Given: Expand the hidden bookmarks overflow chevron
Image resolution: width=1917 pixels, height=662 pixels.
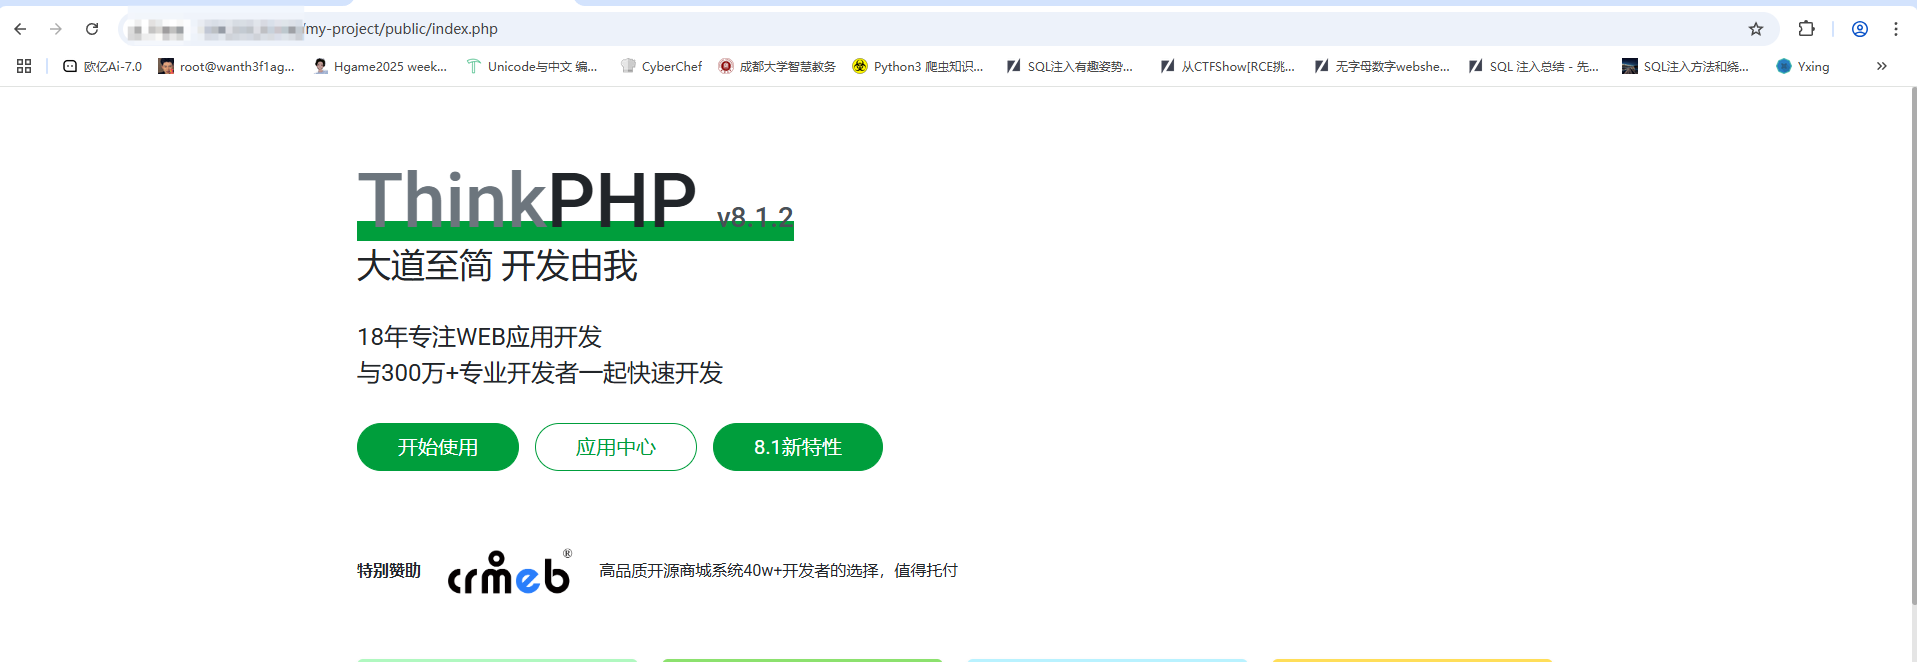Looking at the screenshot, I should 1881,66.
